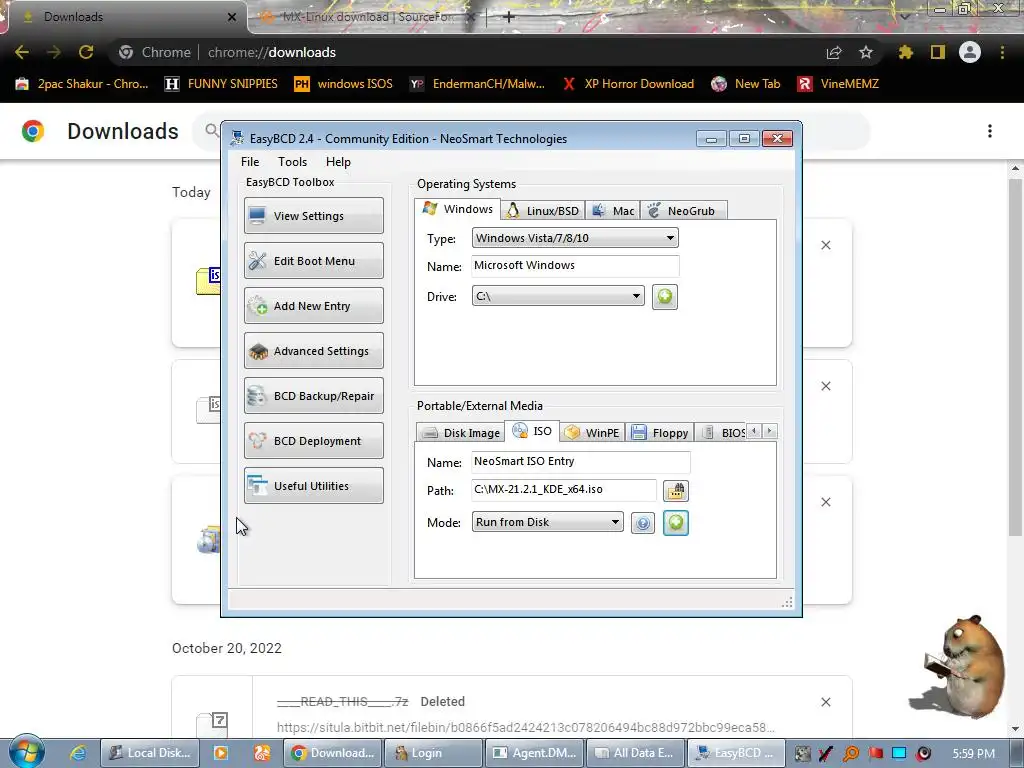Open Edit Boot Menu
1024x768 pixels.
(x=313, y=261)
